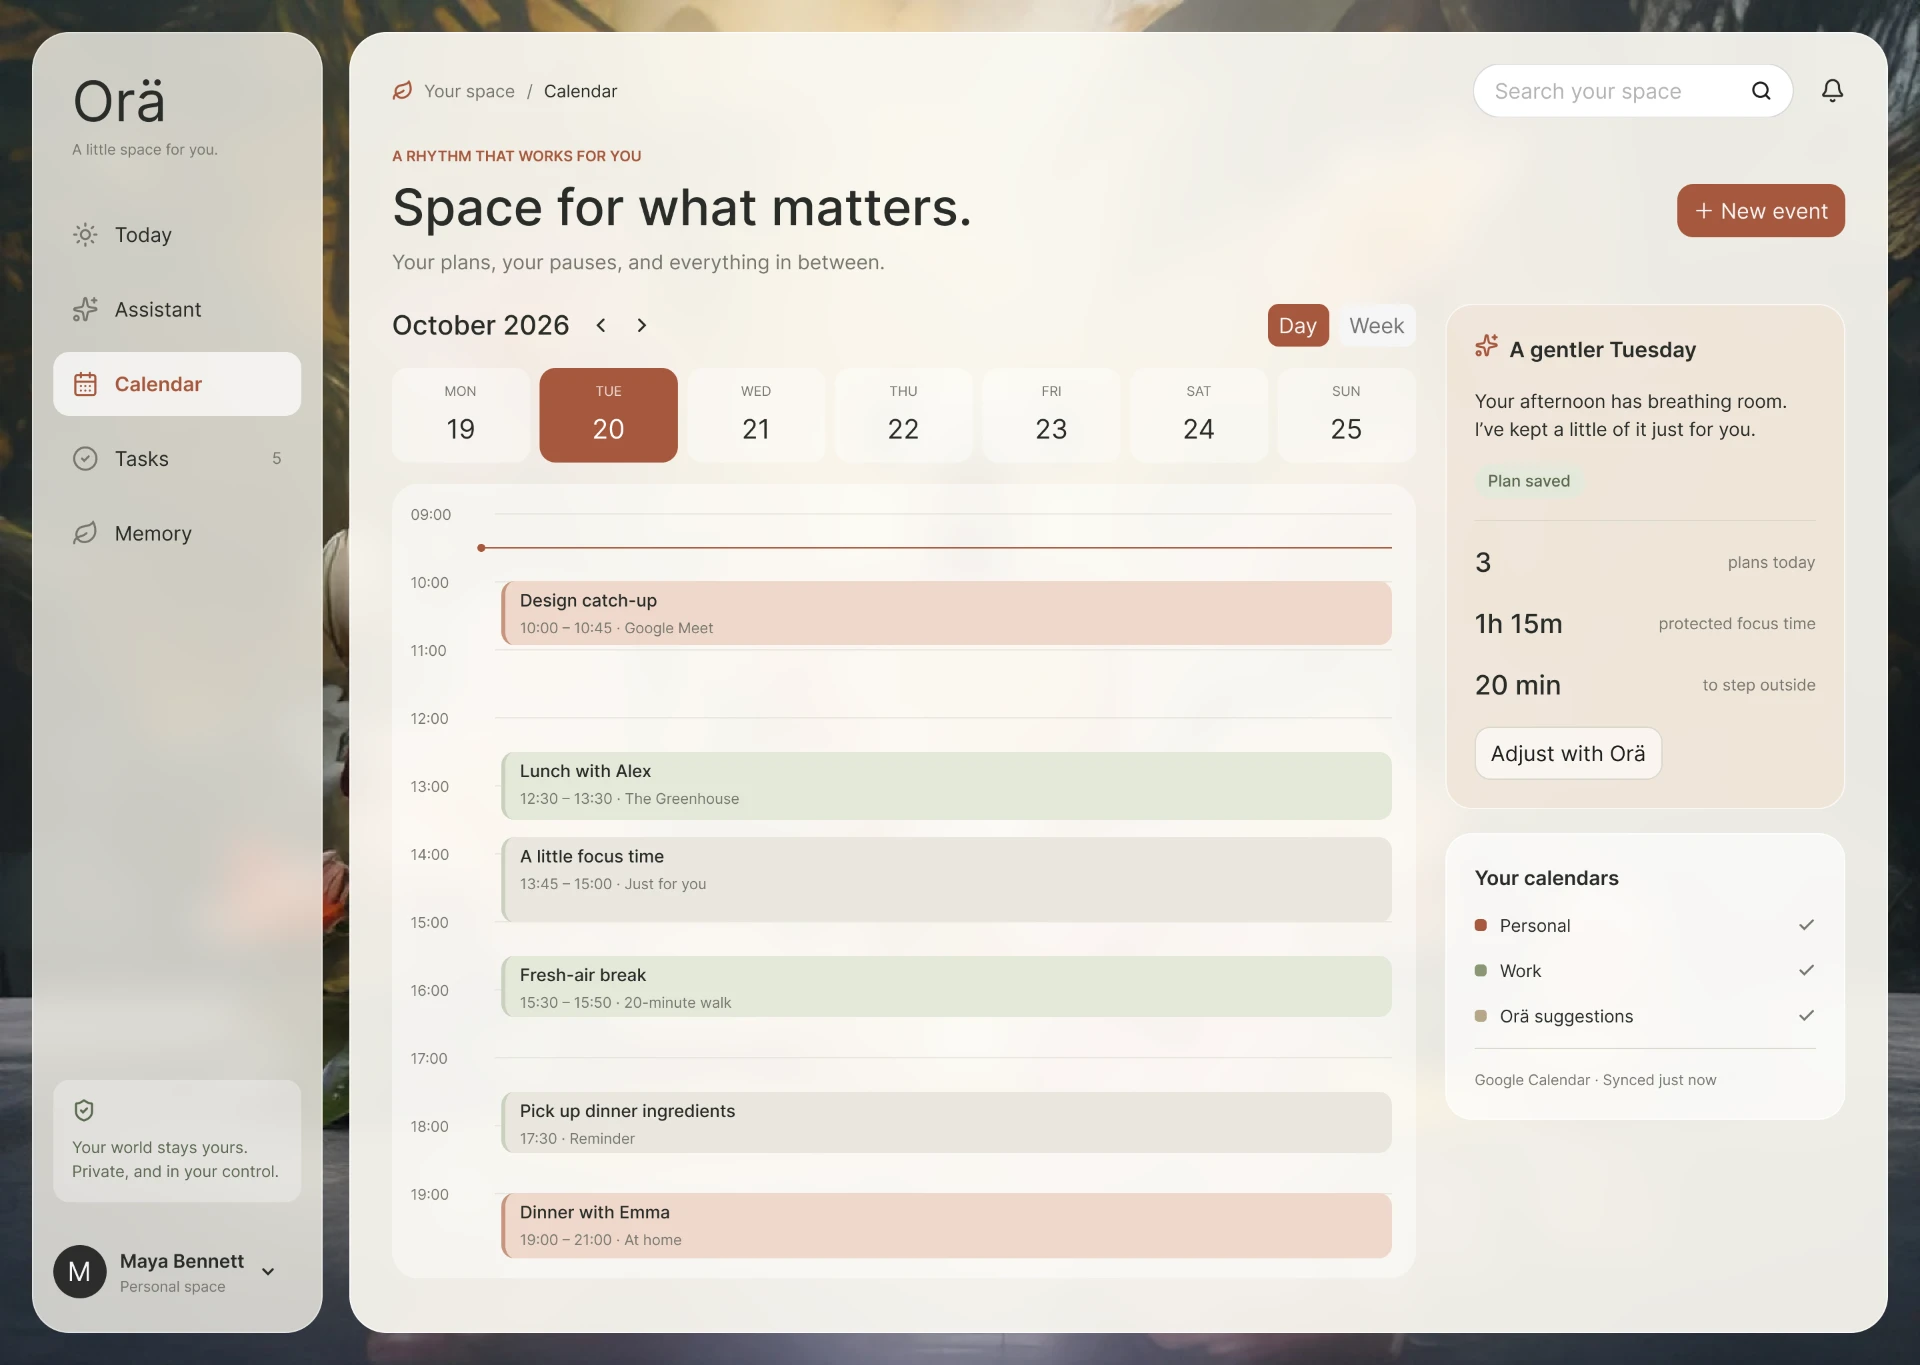Open the Dinner with Emma event
This screenshot has height=1365, width=1920.
coord(946,1225)
